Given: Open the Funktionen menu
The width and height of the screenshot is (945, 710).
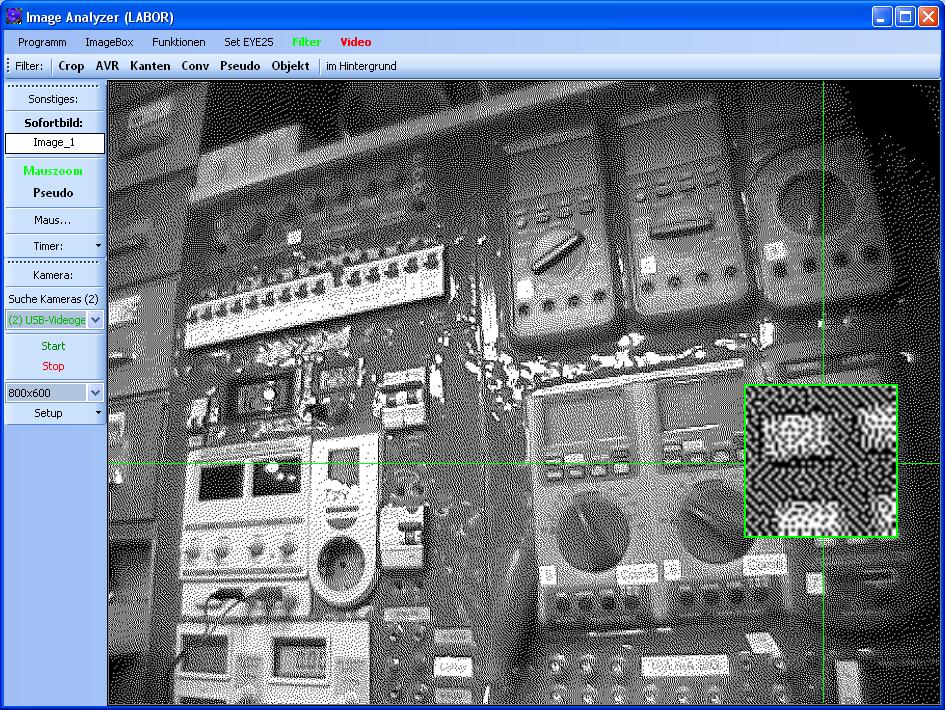Looking at the screenshot, I should [179, 42].
